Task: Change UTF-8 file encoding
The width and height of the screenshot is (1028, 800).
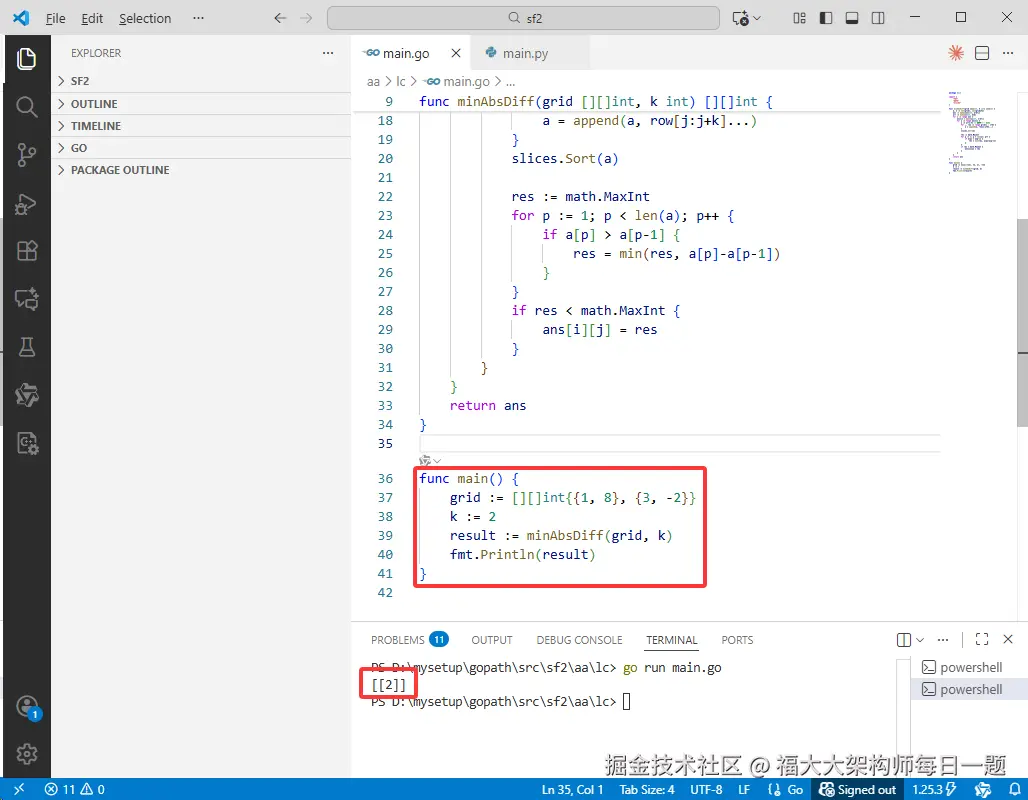Action: tap(705, 790)
